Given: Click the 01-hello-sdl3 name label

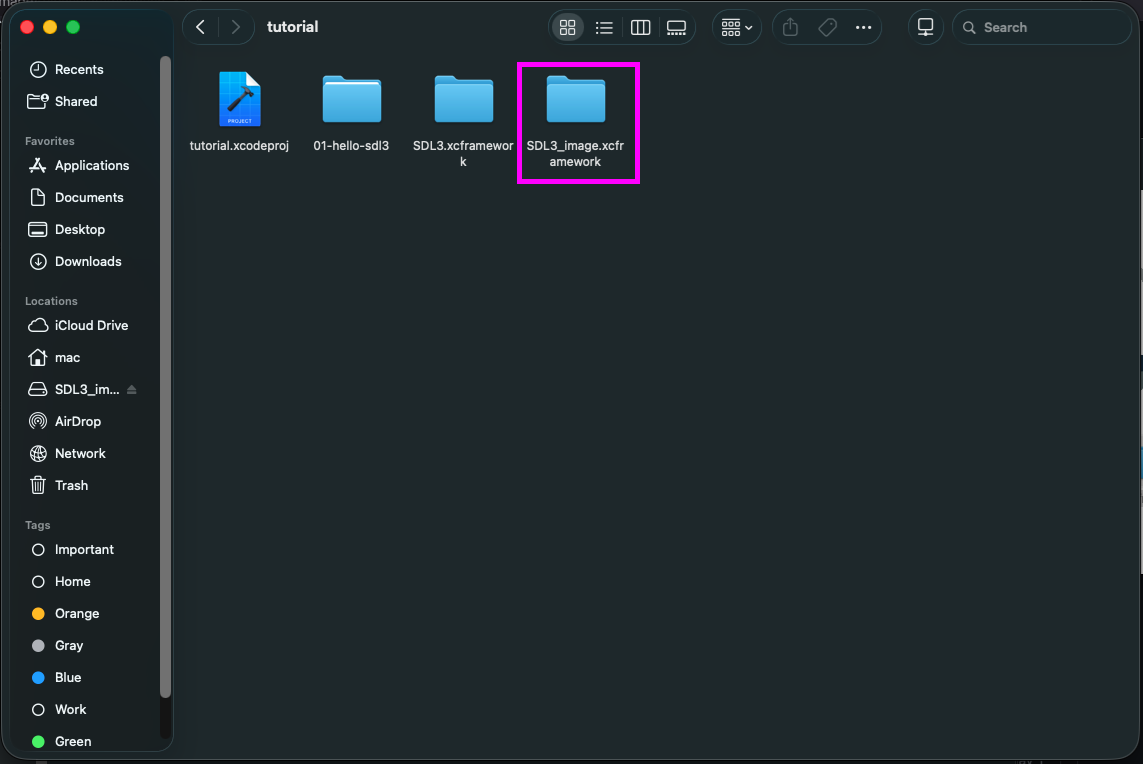Looking at the screenshot, I should tap(351, 146).
